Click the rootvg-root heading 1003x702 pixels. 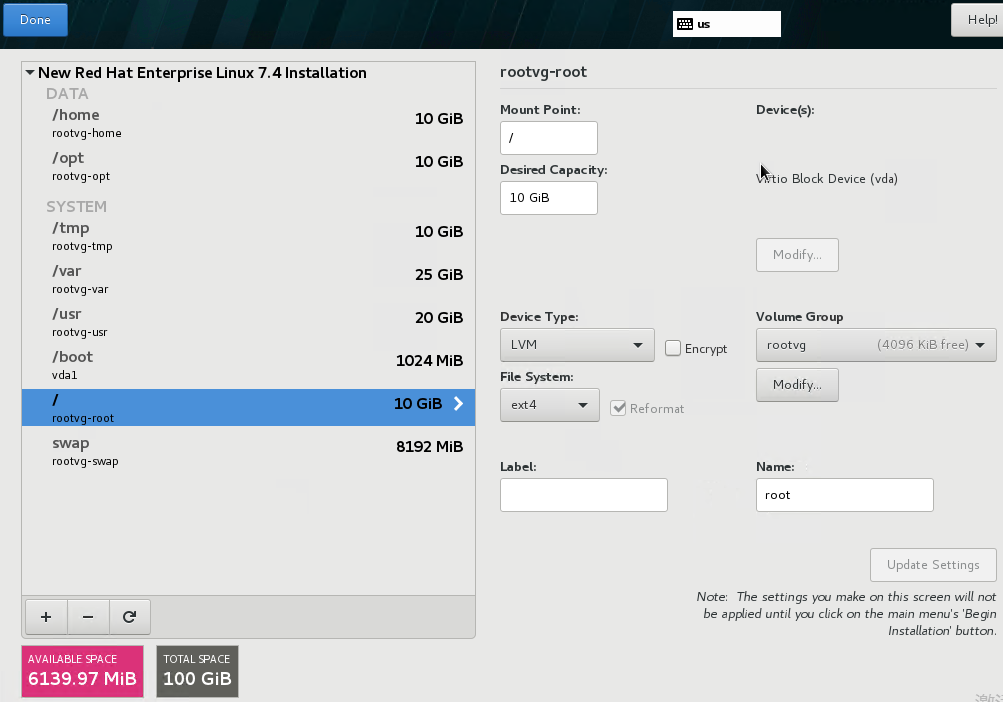543,72
